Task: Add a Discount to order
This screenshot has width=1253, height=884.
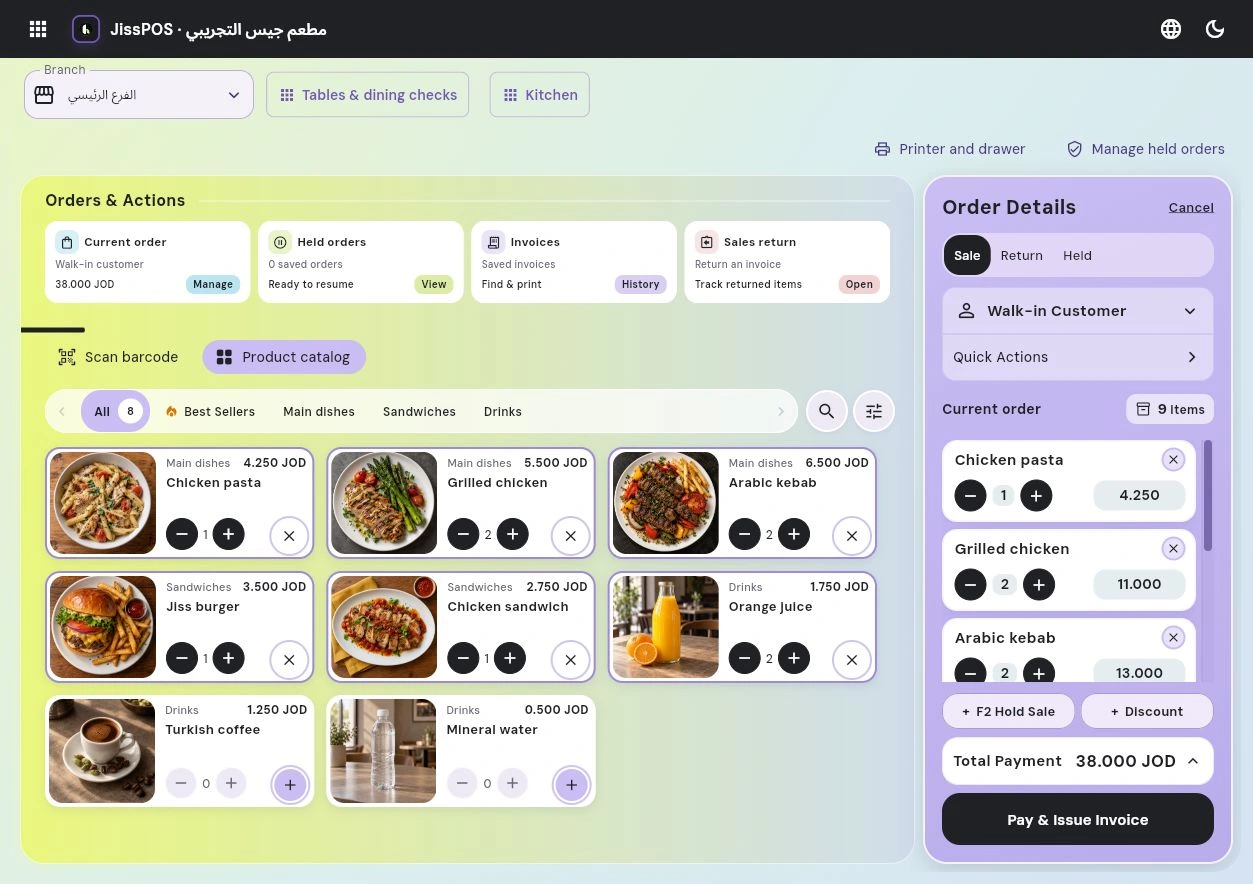Action: click(x=1147, y=711)
